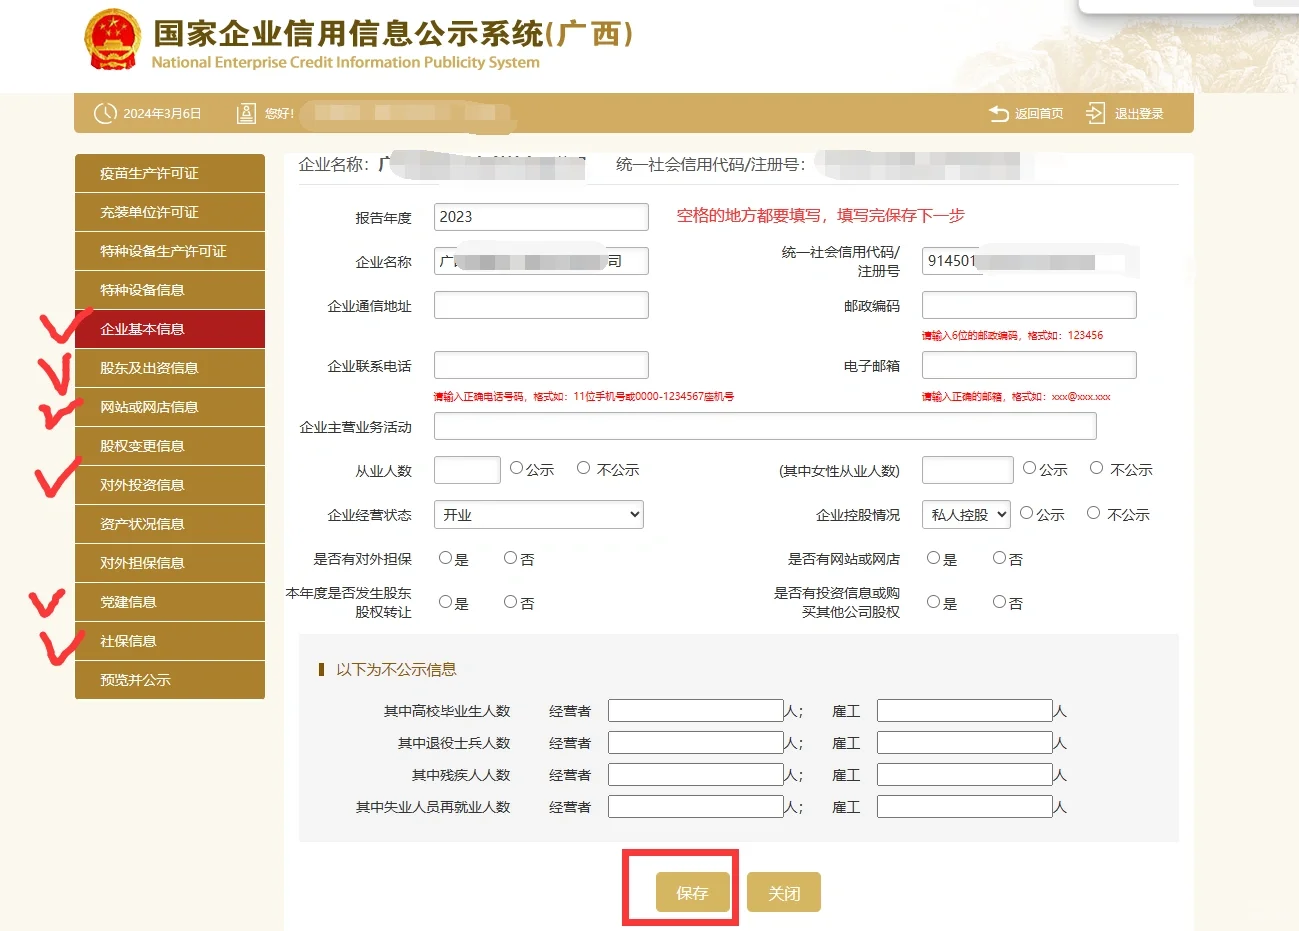Expand the 企业经营状态 dropdown showing 开业
This screenshot has height=931, width=1299.
tap(539, 515)
